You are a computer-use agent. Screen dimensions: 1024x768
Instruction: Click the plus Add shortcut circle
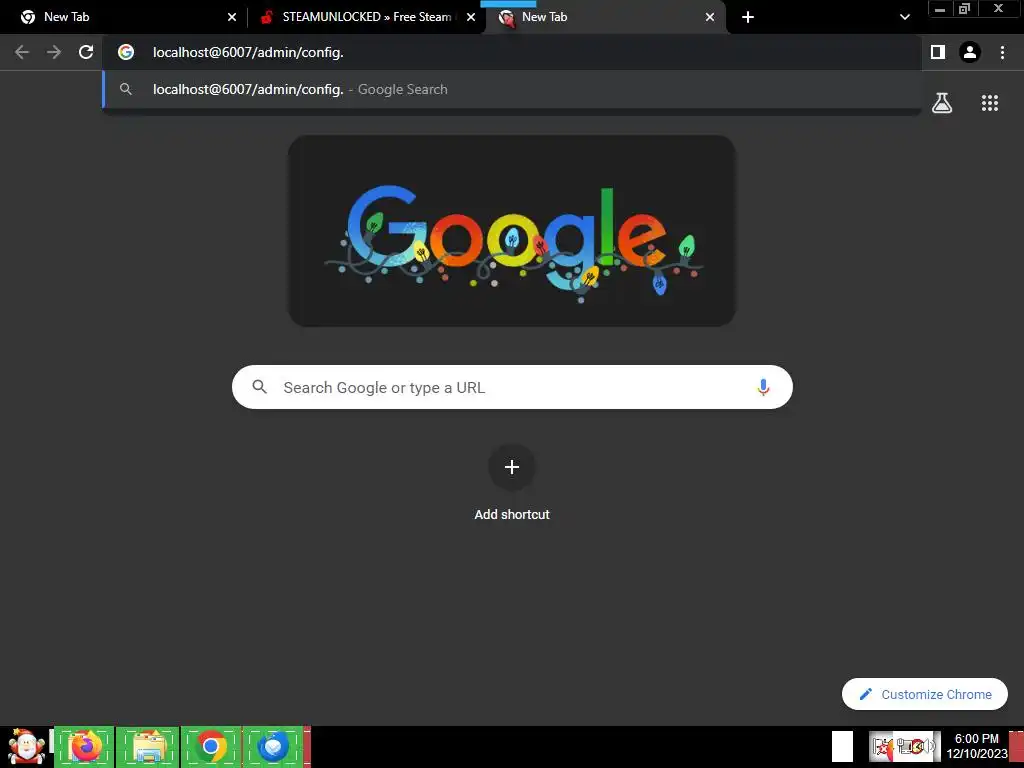click(512, 467)
